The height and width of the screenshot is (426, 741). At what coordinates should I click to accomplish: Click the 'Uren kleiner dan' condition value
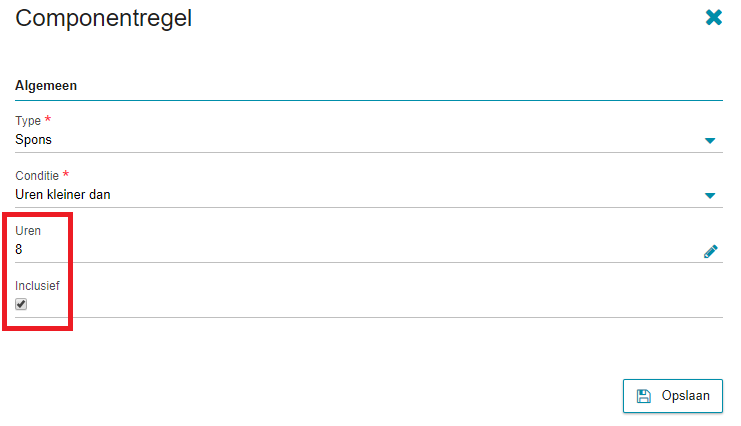62,194
